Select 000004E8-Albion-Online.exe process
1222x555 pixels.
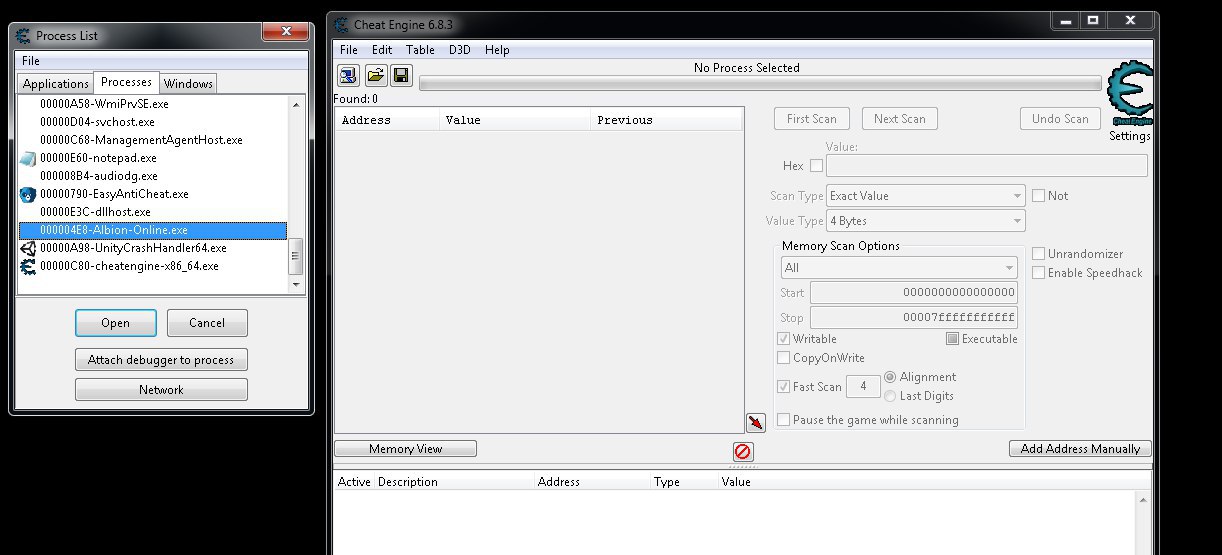[153, 230]
